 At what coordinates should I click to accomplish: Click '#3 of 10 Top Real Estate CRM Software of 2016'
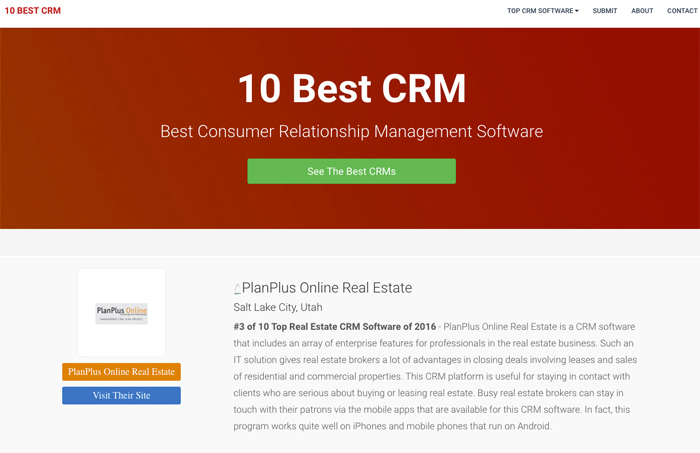coord(334,327)
